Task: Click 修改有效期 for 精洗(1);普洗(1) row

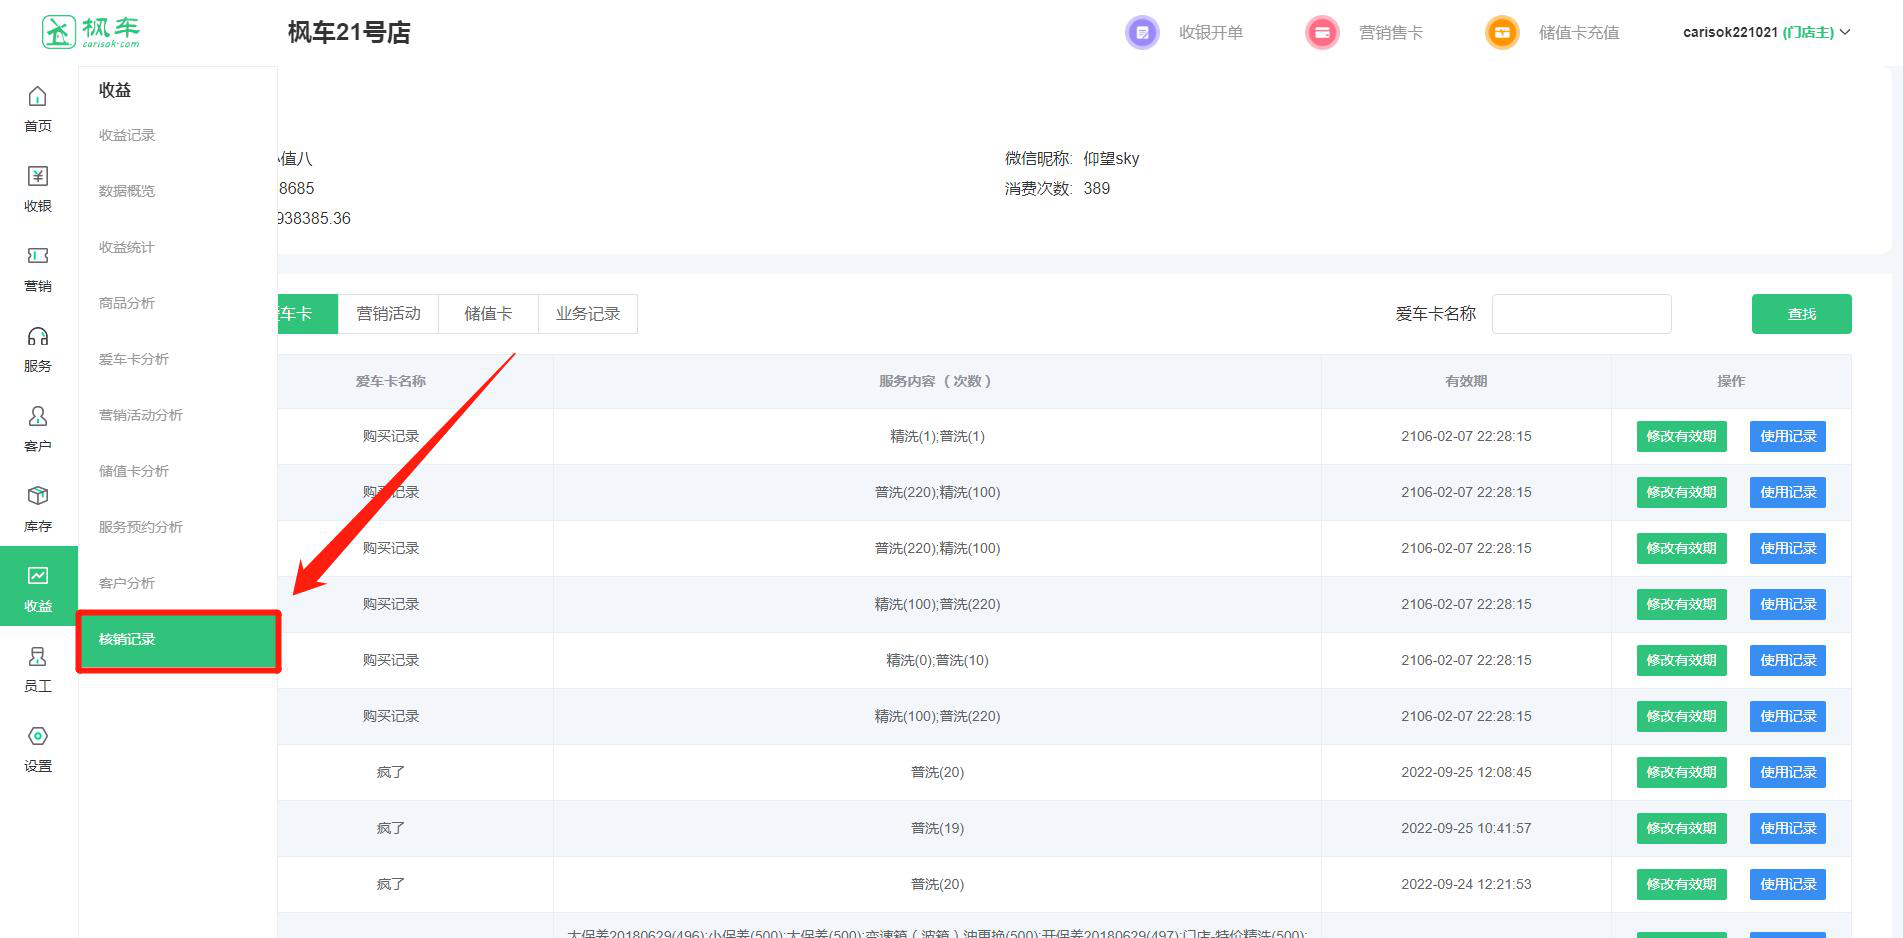Action: tap(1681, 436)
